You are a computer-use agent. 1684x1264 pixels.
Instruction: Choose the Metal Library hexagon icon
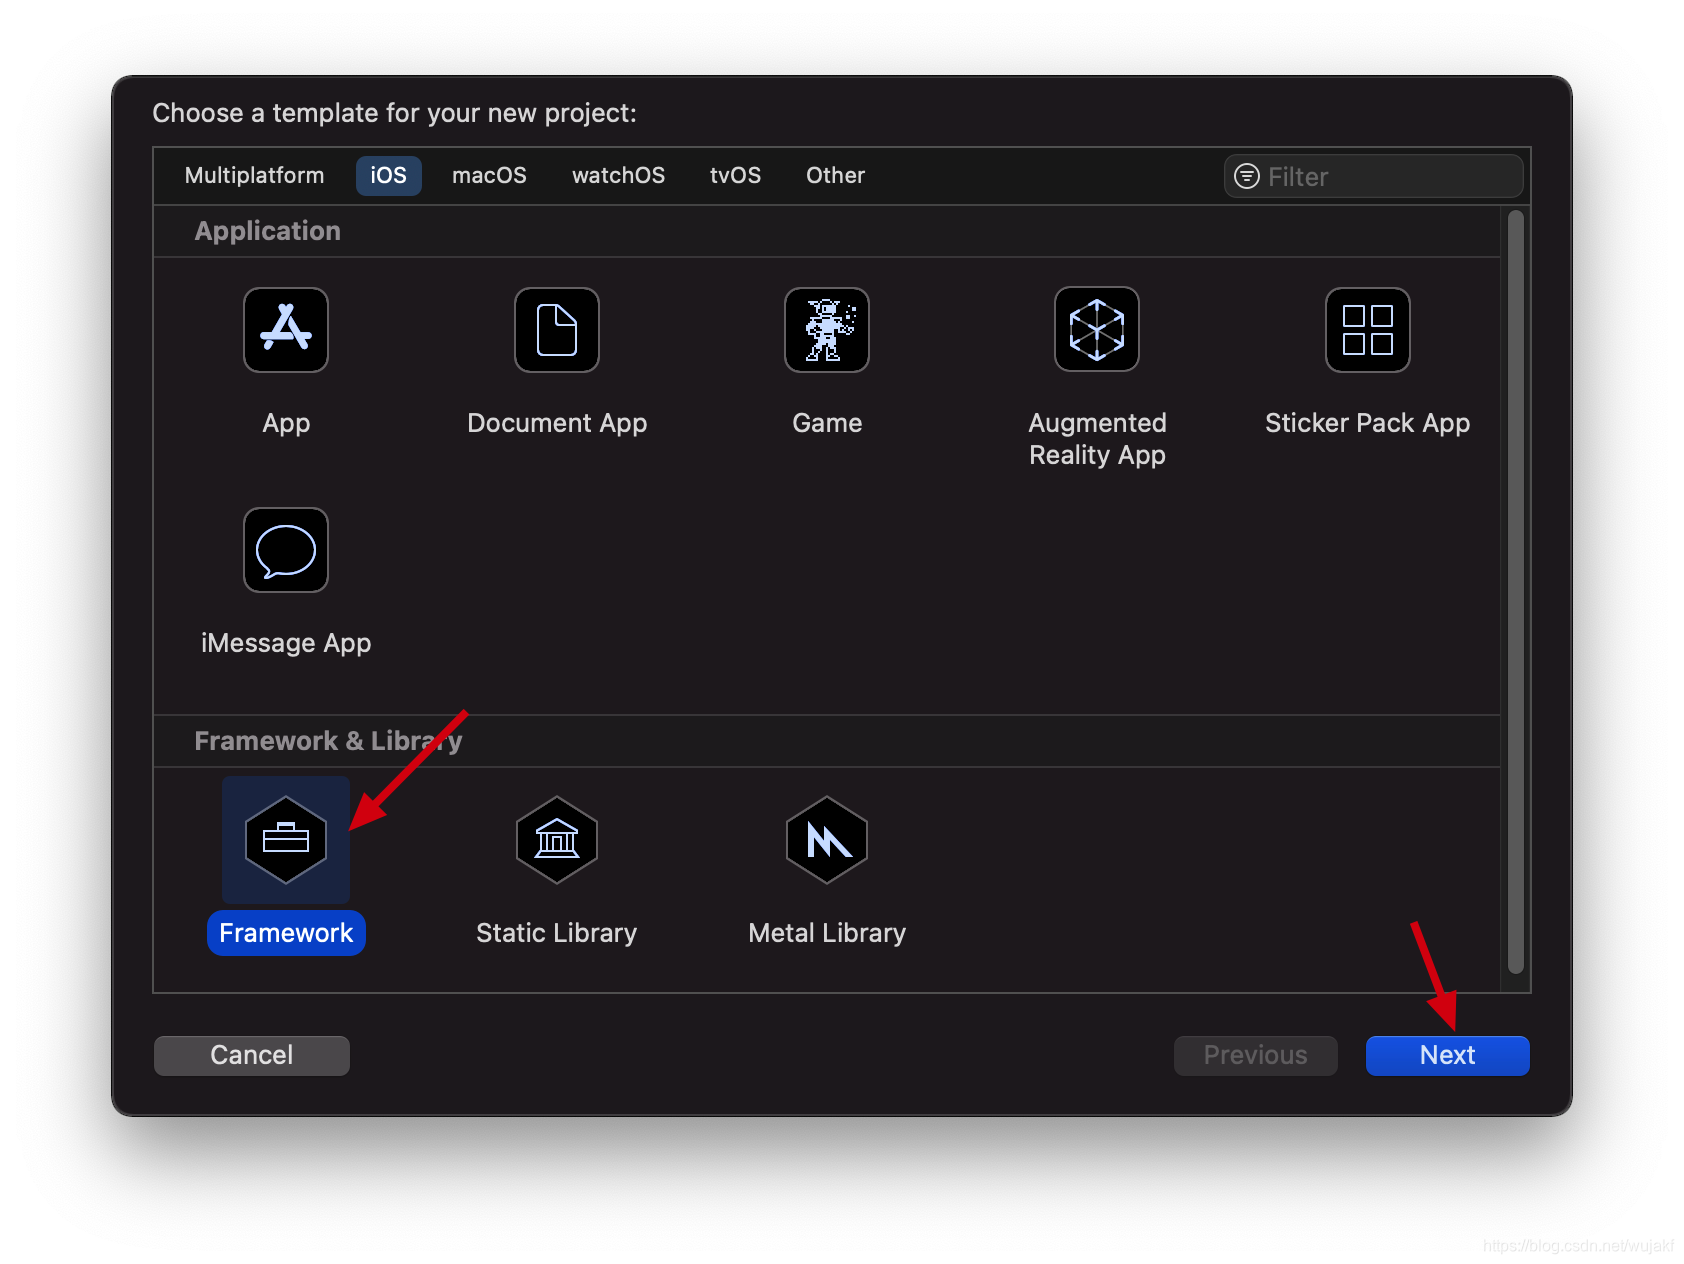coord(827,840)
